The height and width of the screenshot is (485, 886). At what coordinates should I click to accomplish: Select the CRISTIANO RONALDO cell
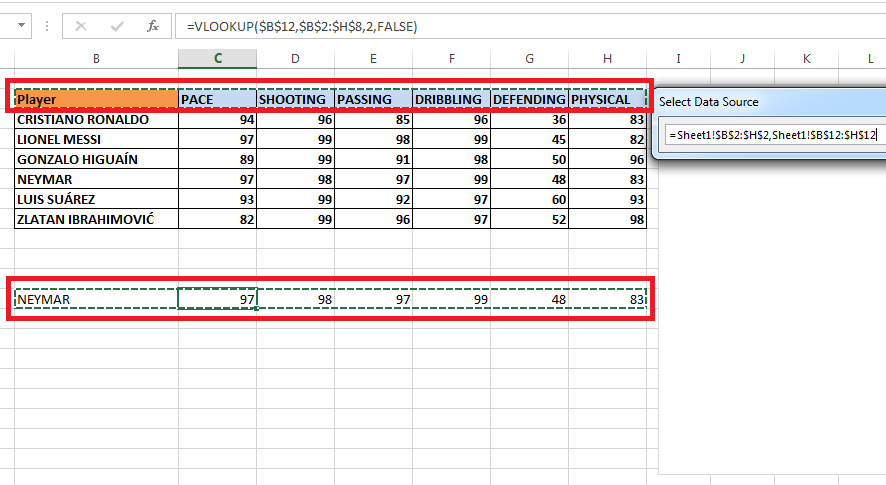point(96,119)
